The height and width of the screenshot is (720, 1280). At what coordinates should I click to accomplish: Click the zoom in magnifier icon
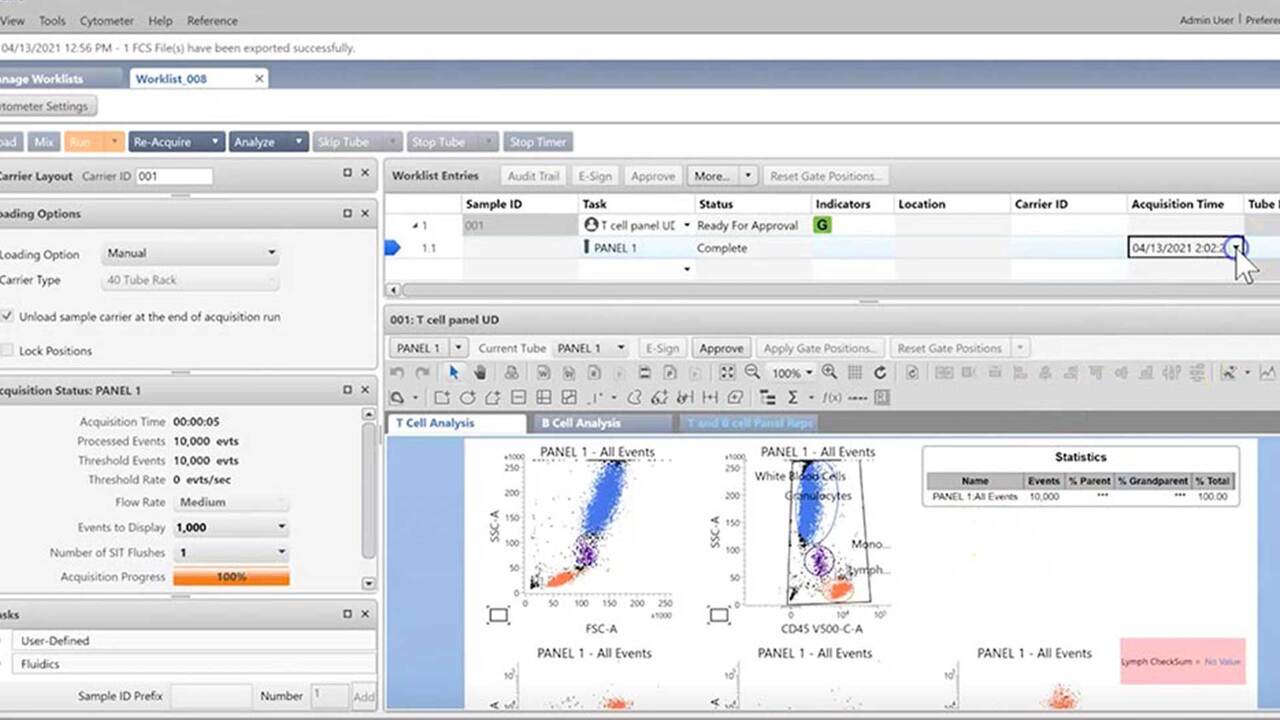click(x=829, y=372)
